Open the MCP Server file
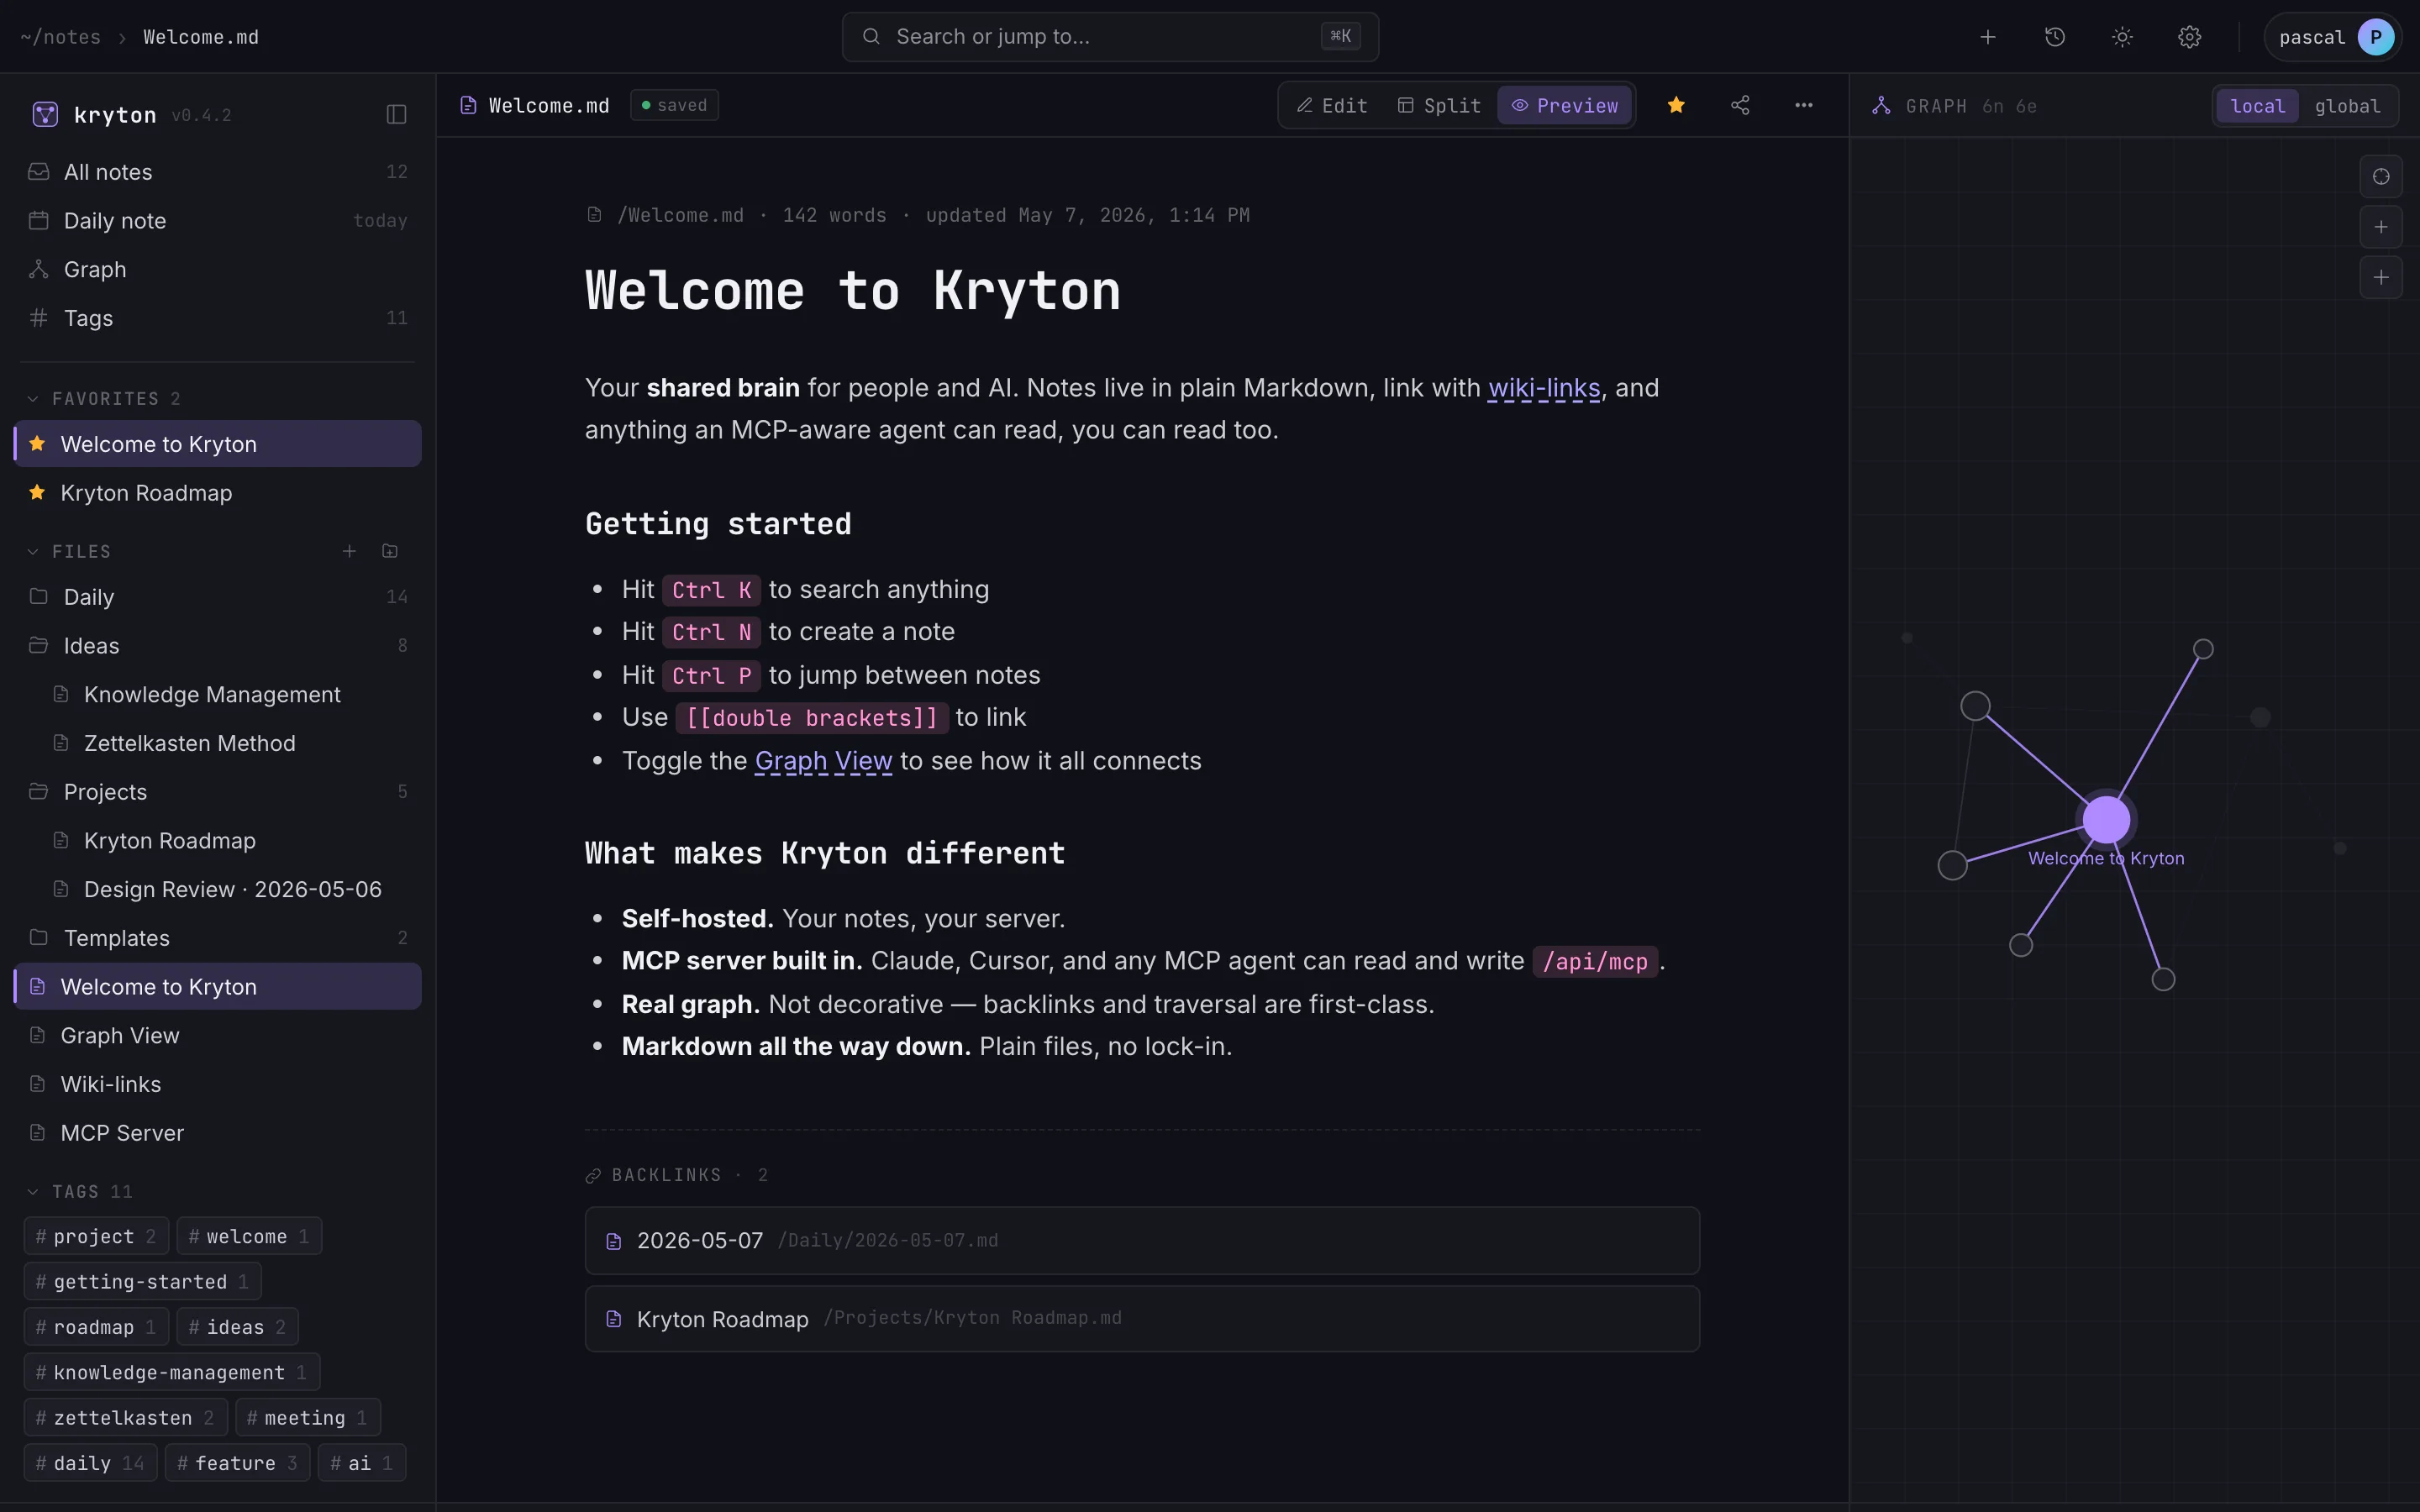This screenshot has width=2420, height=1512. (218, 1133)
